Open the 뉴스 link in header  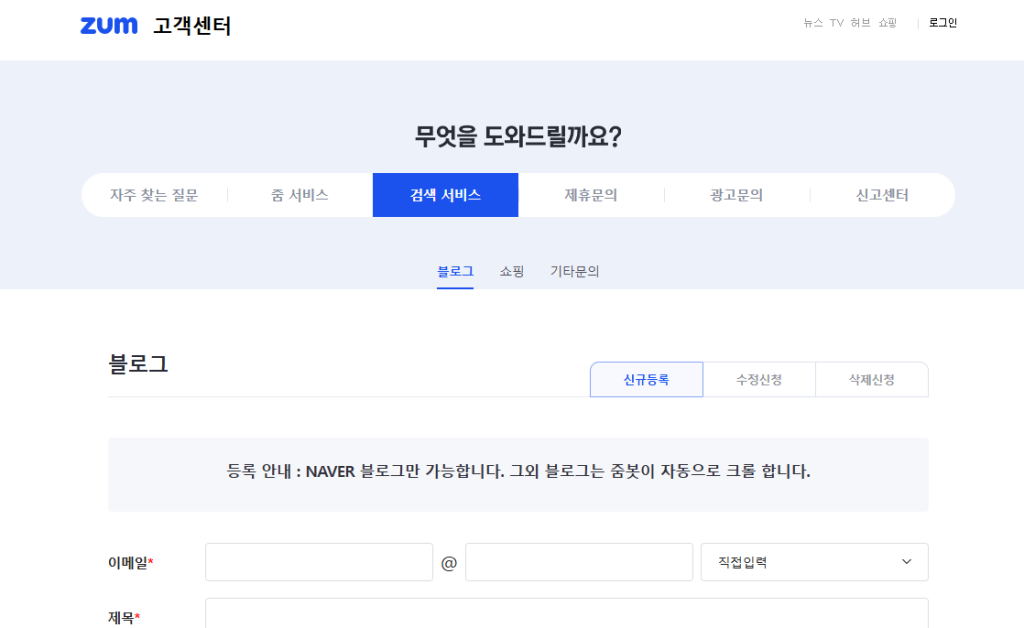pos(813,23)
